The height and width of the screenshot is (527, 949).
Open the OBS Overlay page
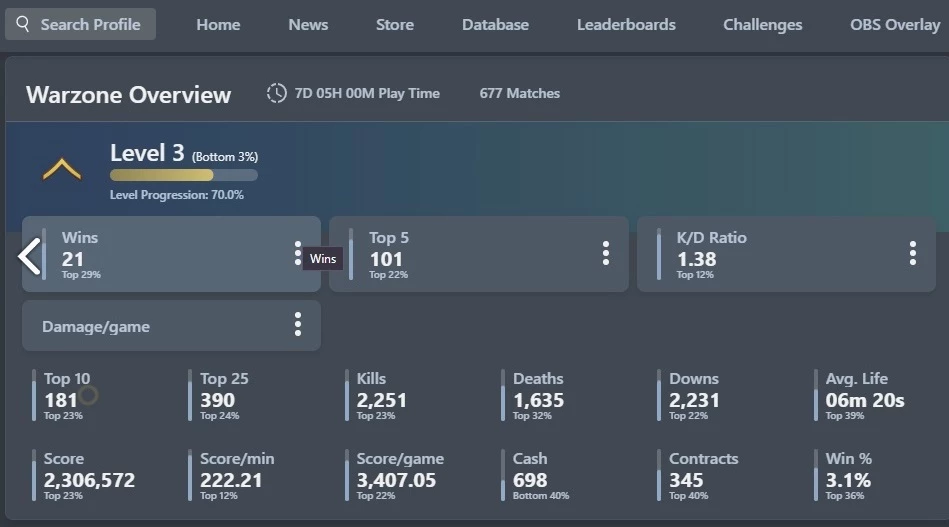tap(895, 25)
